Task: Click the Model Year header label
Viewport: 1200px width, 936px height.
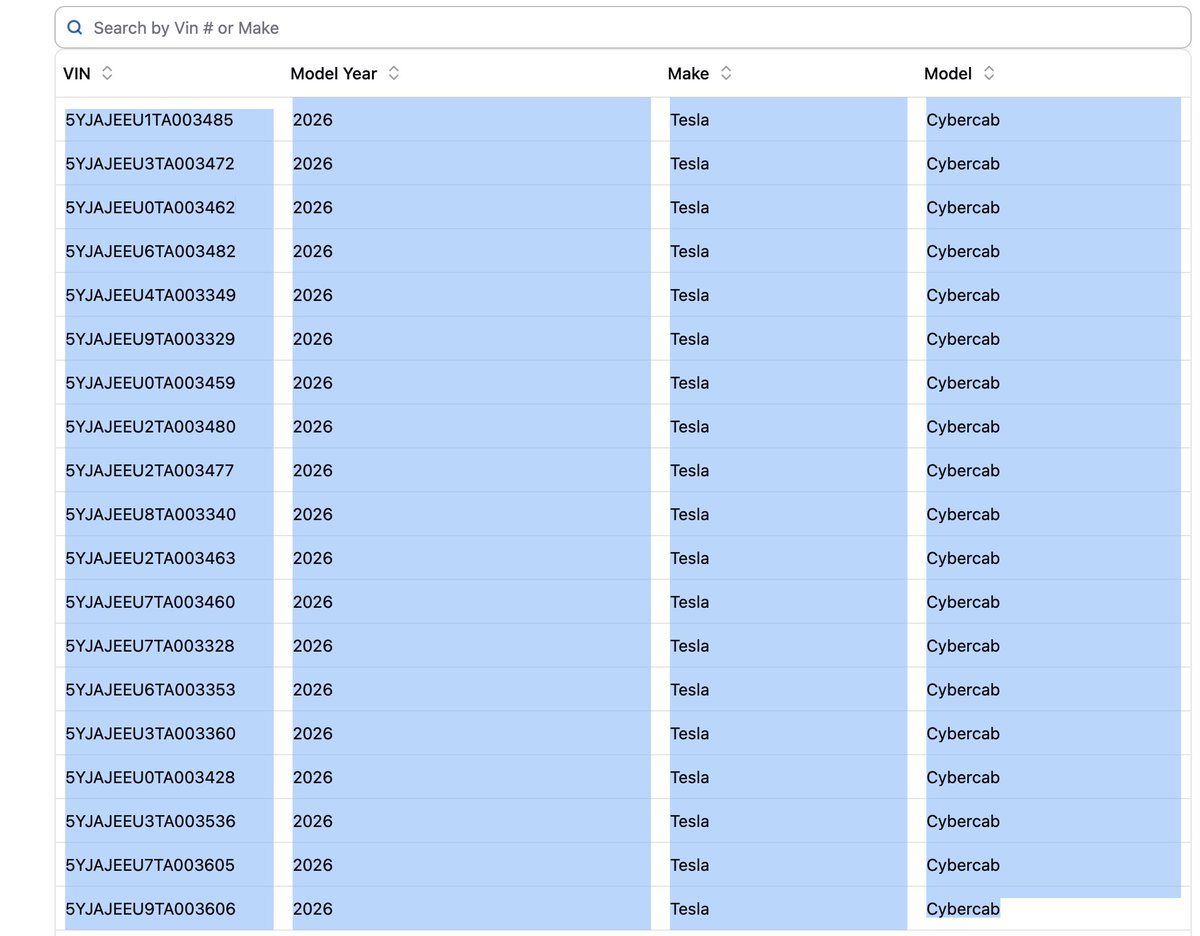Action: [334, 74]
